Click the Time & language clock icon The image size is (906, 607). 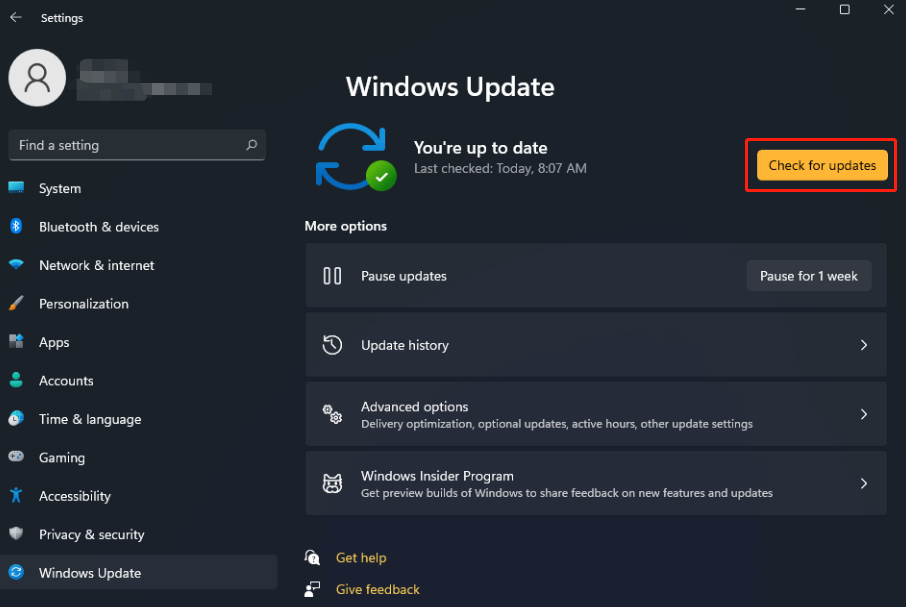coord(16,418)
